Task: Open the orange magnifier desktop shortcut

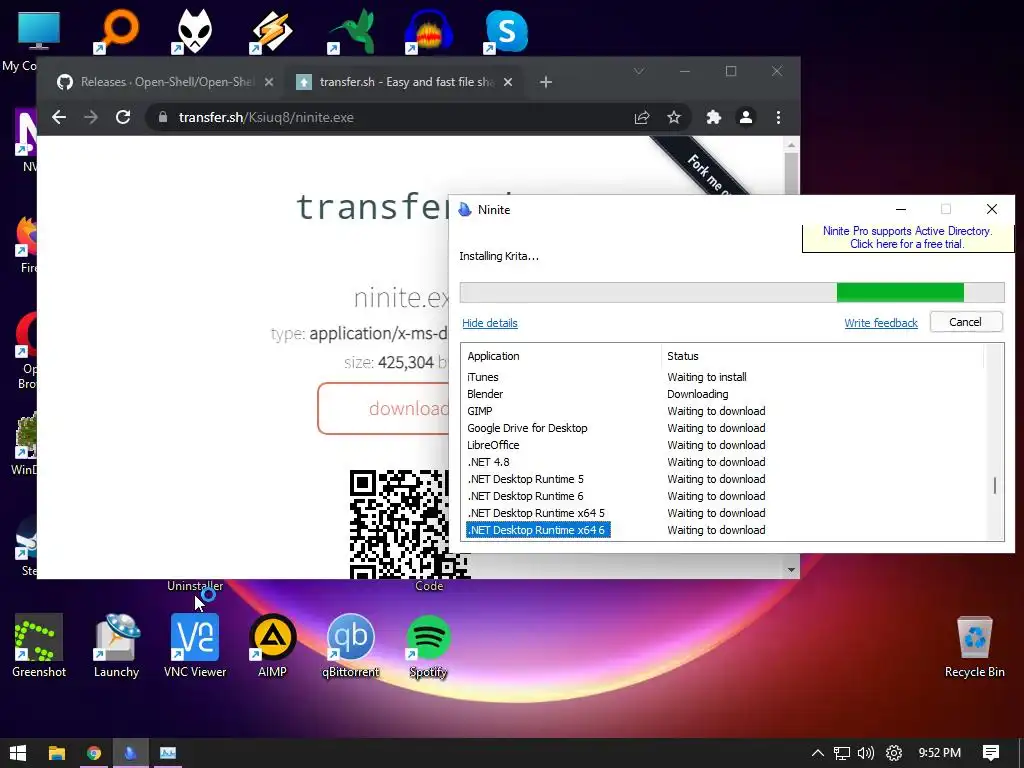Action: pyautogui.click(x=117, y=31)
